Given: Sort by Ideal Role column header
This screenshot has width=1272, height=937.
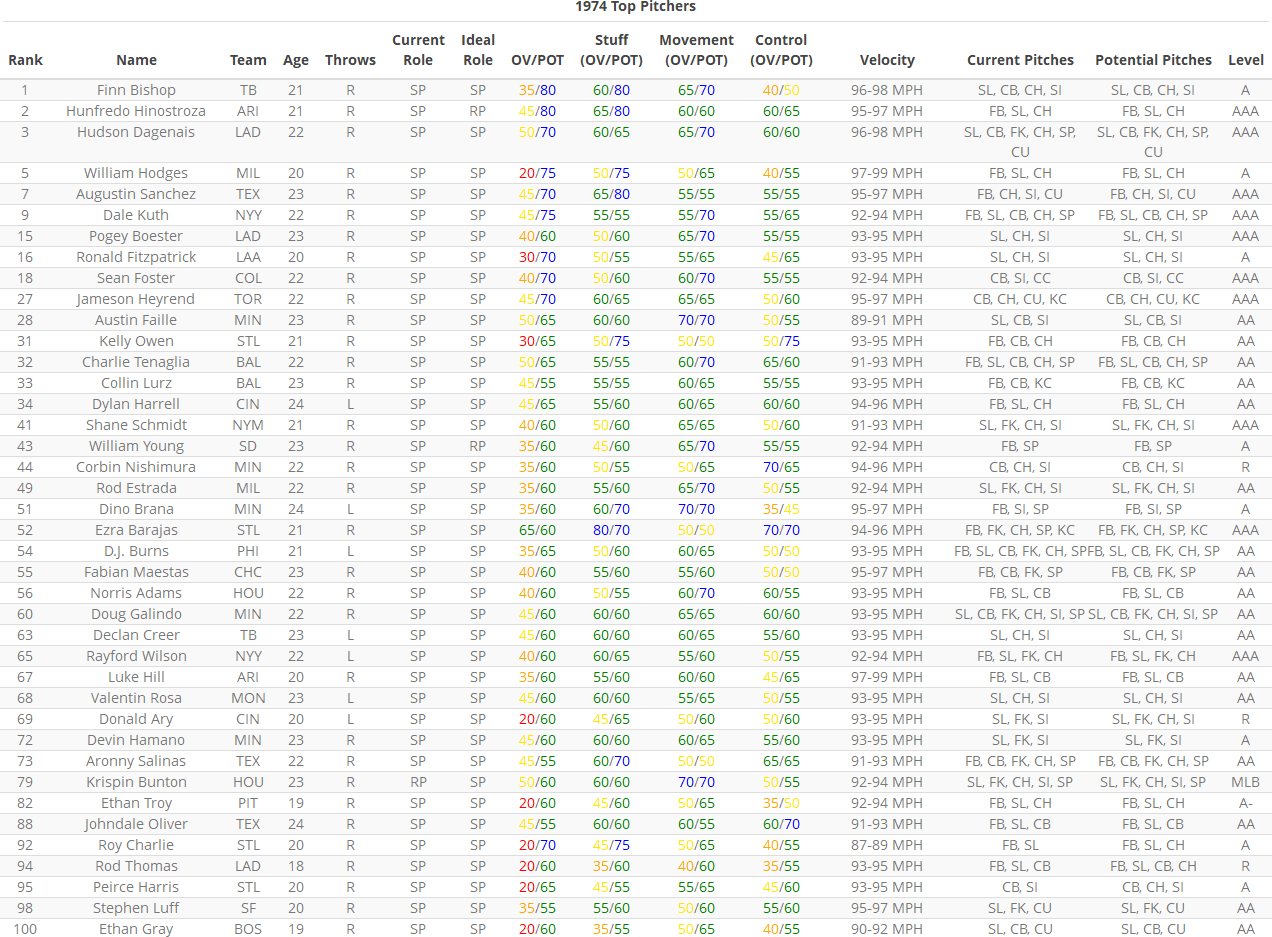Looking at the screenshot, I should pyautogui.click(x=478, y=50).
